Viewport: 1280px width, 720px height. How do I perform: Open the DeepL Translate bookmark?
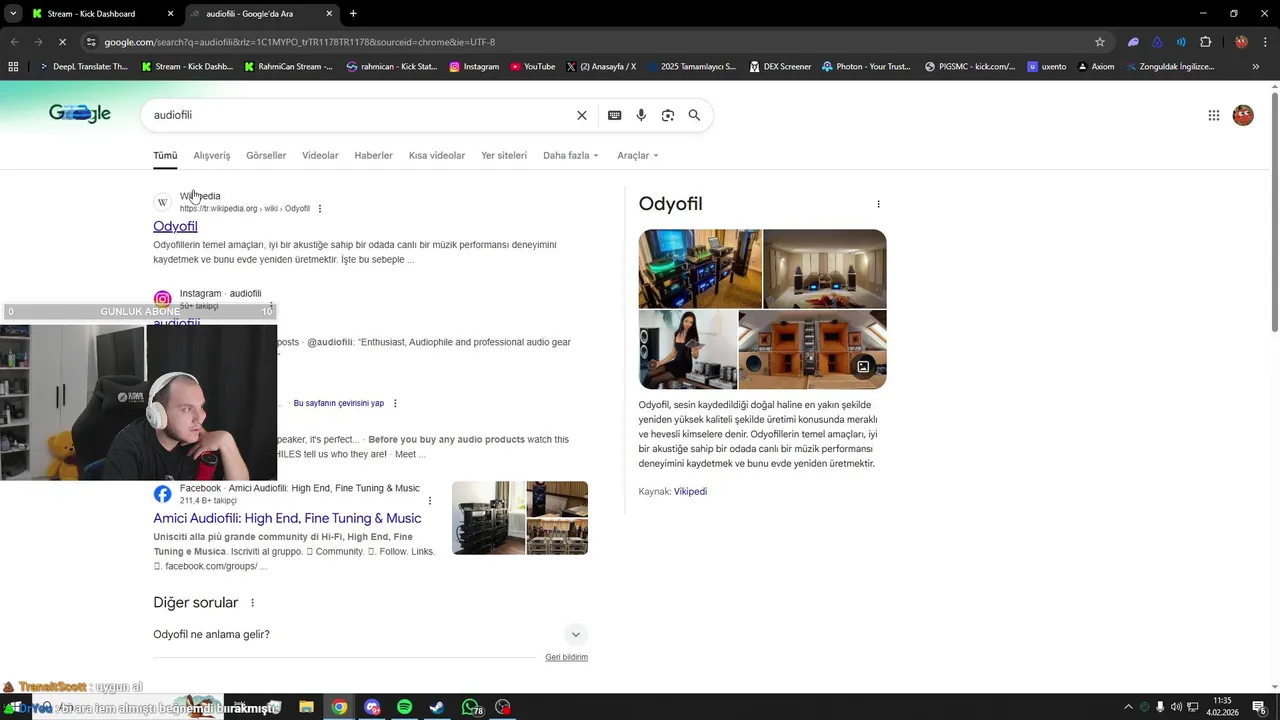83,67
